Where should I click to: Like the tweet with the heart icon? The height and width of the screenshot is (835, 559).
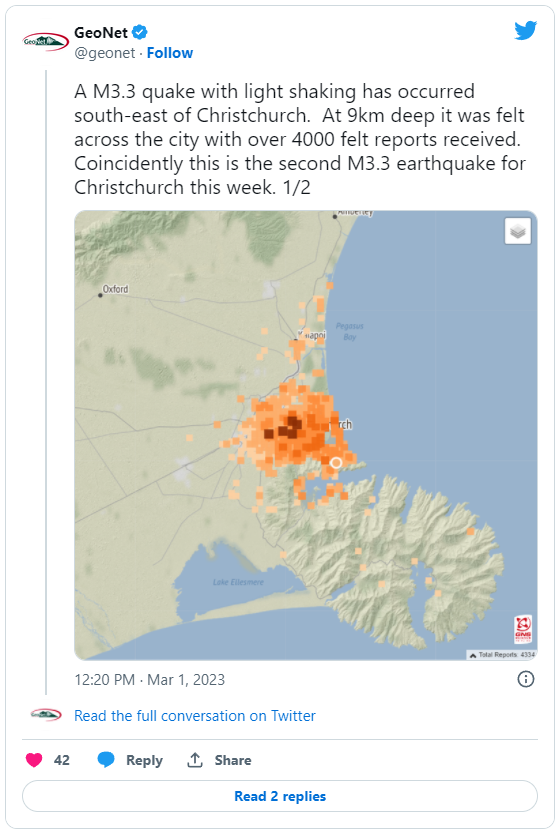(x=34, y=760)
